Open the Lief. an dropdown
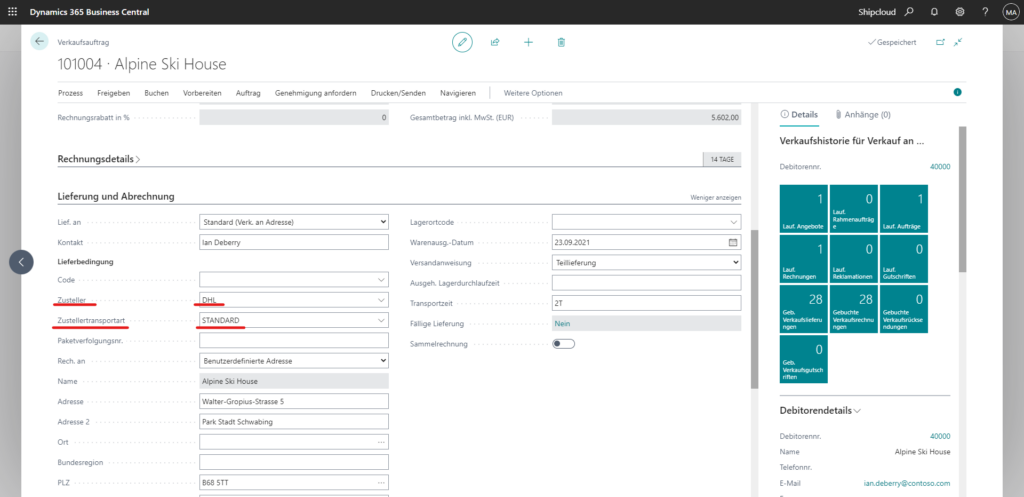The width and height of the screenshot is (1024, 497). click(x=382, y=221)
